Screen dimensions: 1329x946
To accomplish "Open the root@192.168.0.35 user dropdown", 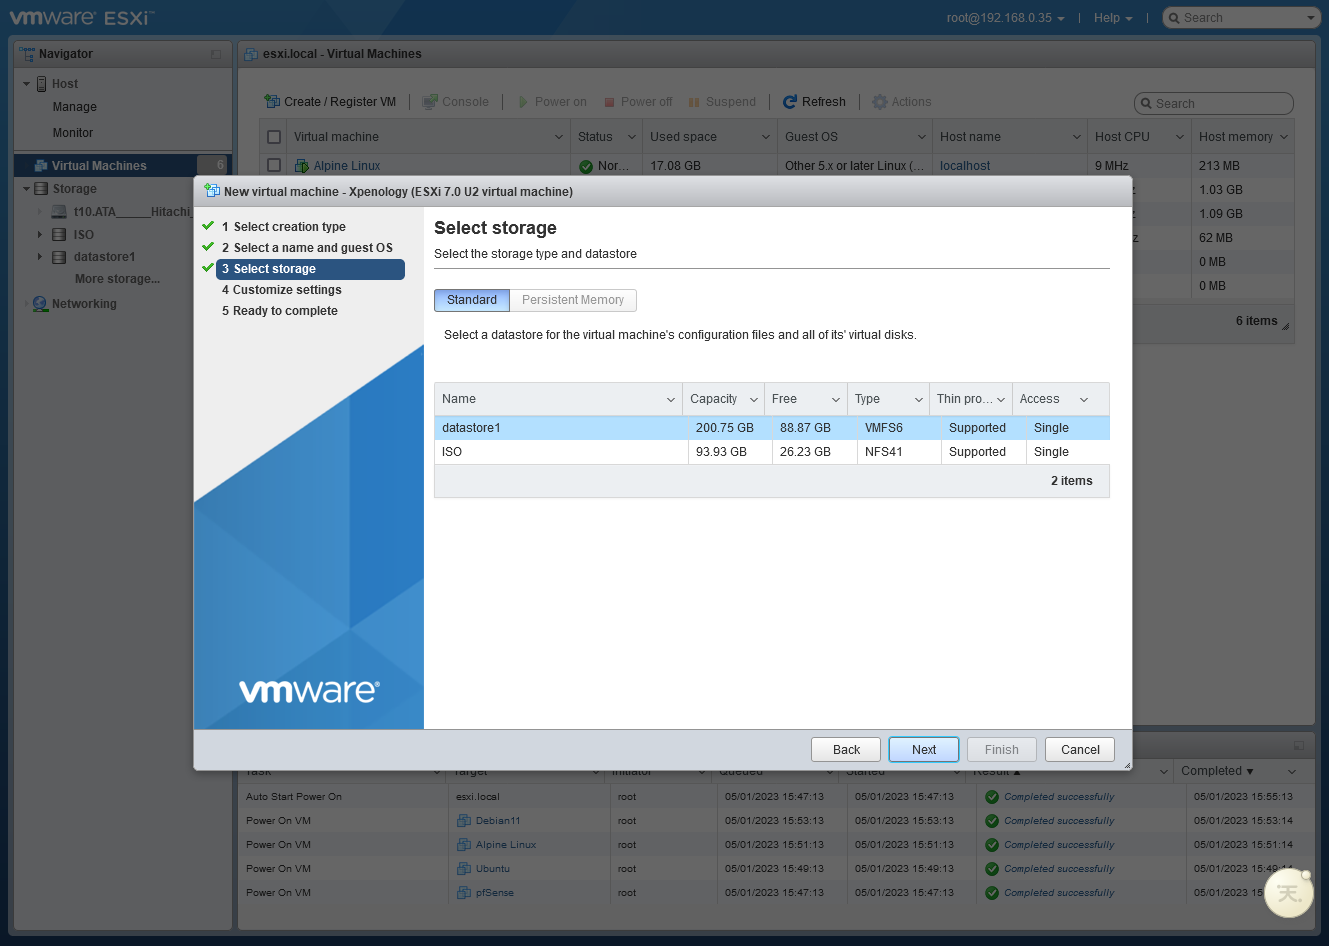I will click(x=1005, y=18).
